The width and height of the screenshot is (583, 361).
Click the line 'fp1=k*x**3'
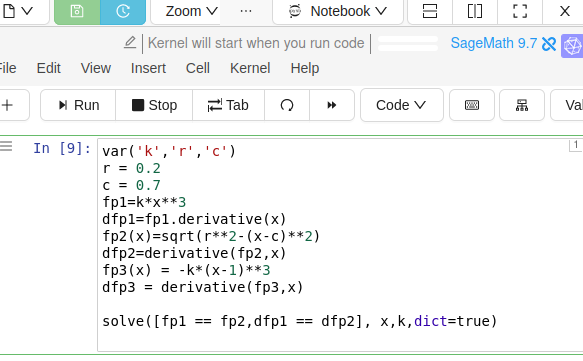click(x=144, y=202)
